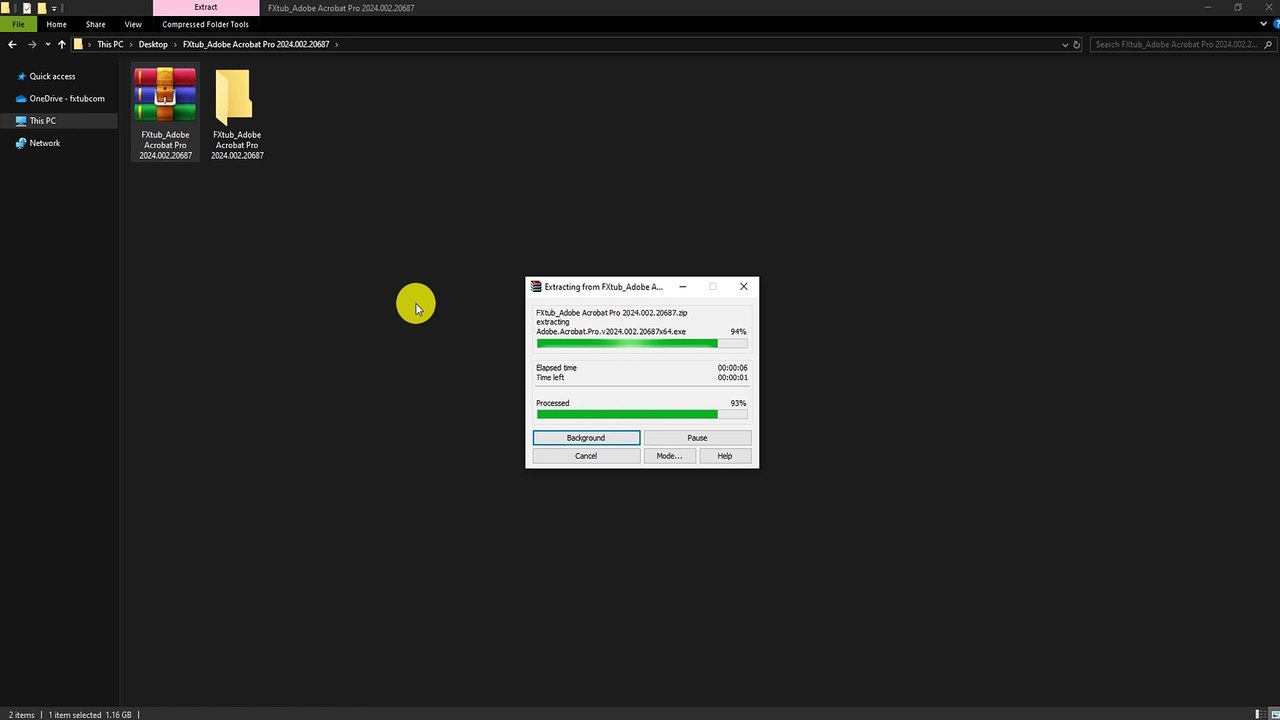Click FXtub_Adobe Acrobat Pro breadcrumb segment
Viewport: 1280px width, 720px height.
(256, 44)
